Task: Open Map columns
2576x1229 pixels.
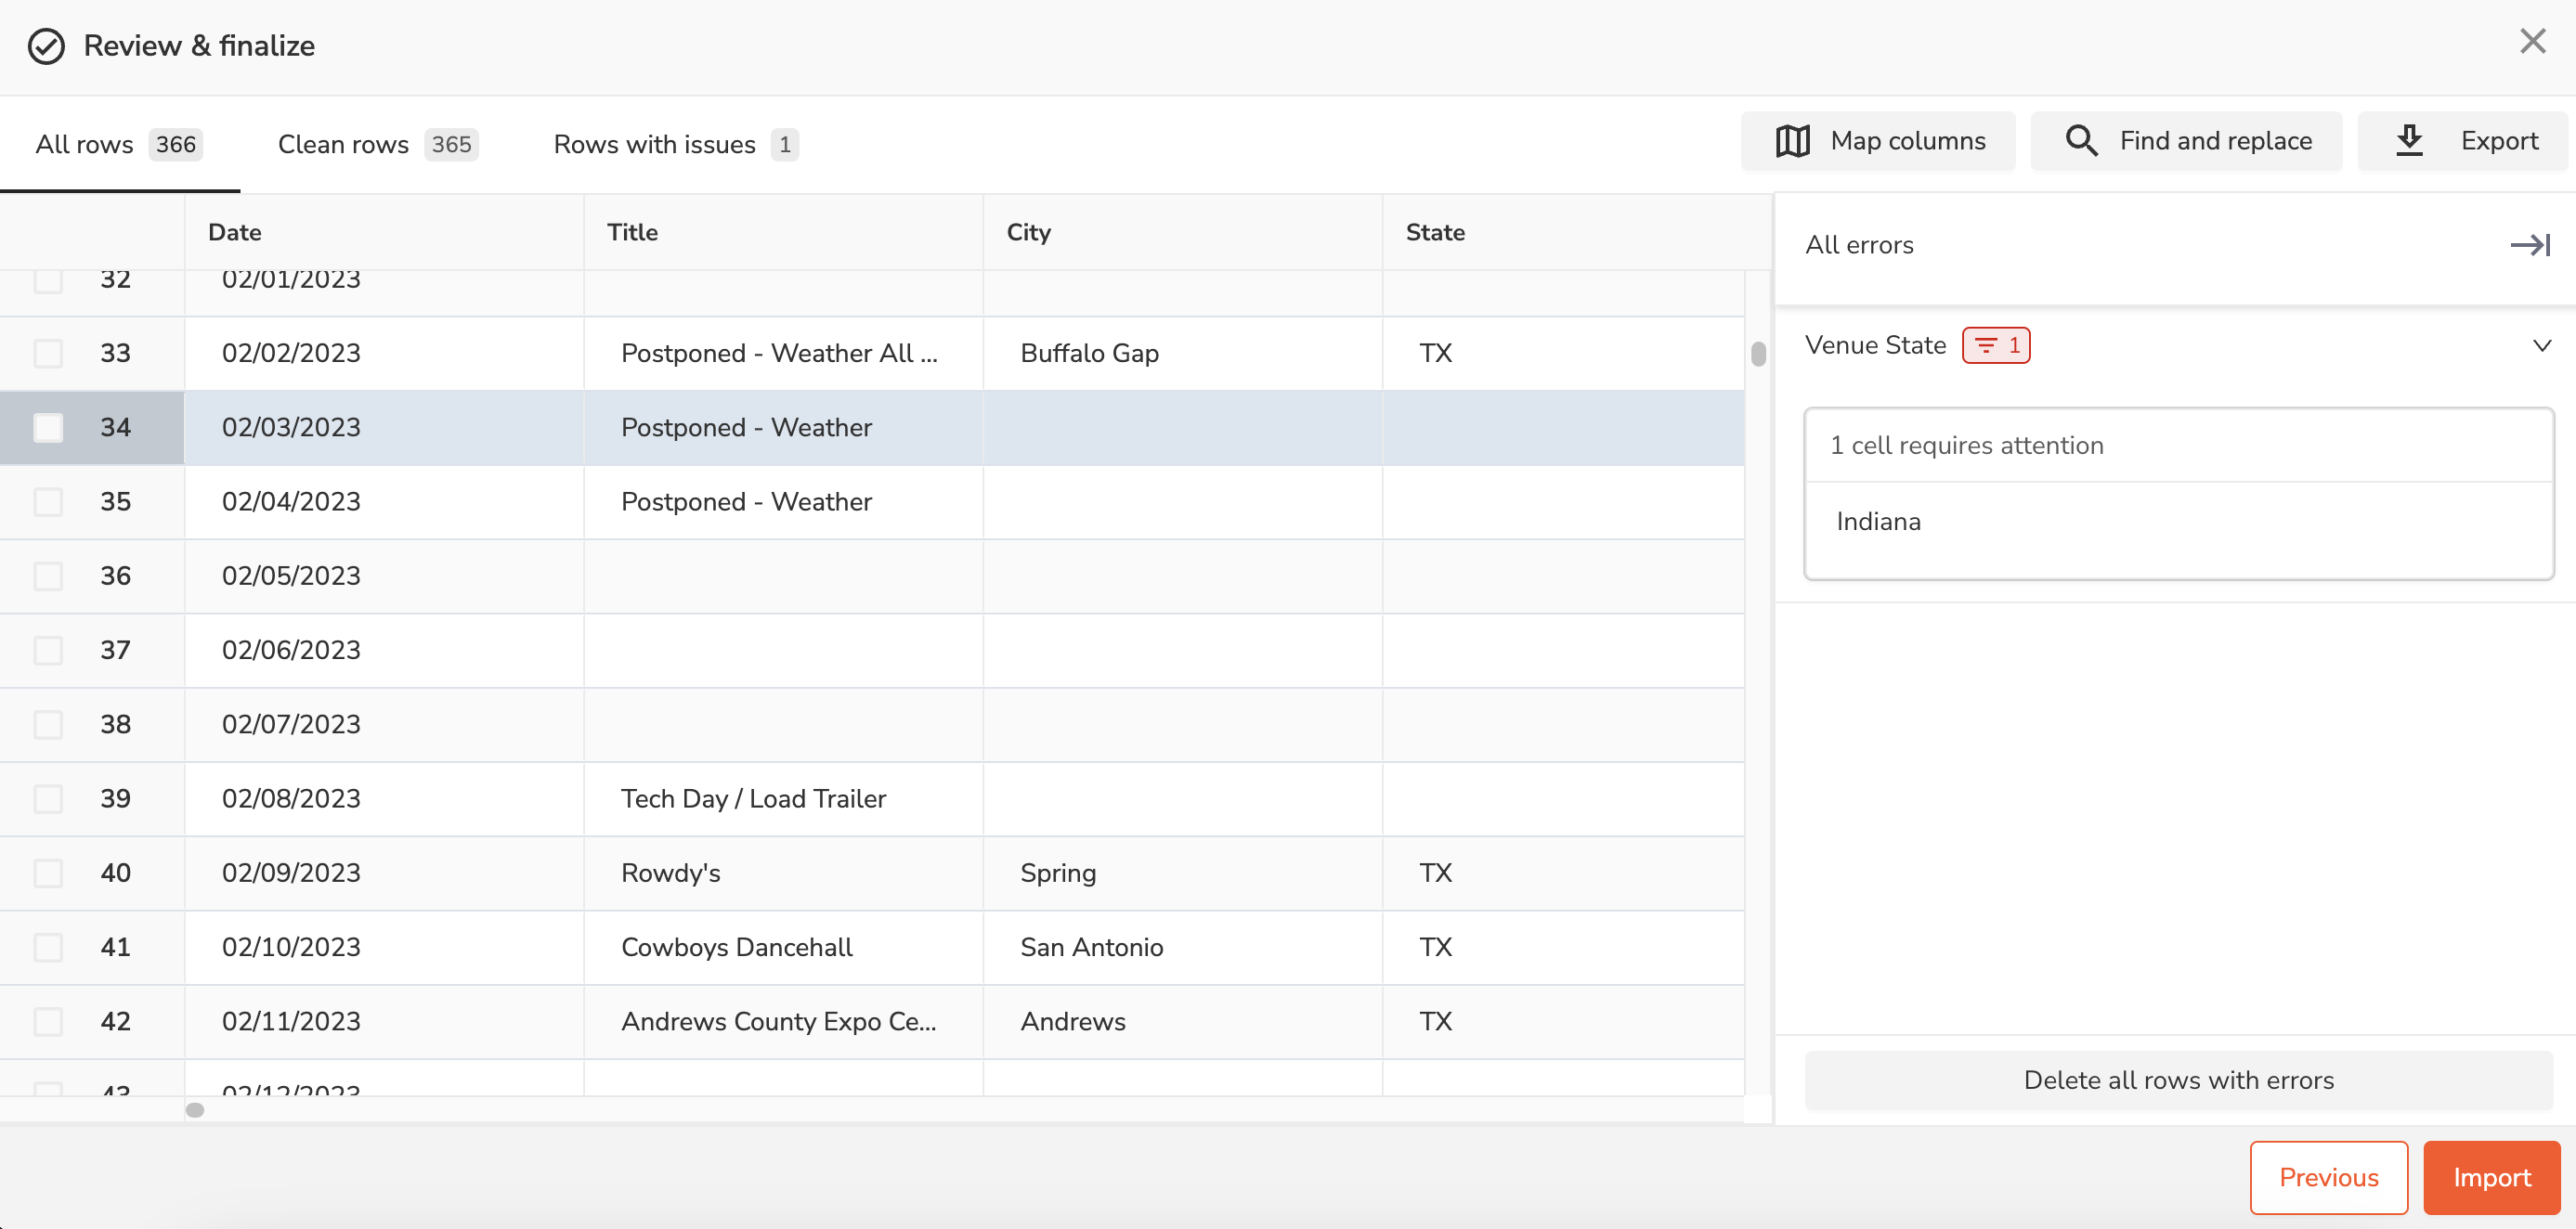Action: point(1878,141)
